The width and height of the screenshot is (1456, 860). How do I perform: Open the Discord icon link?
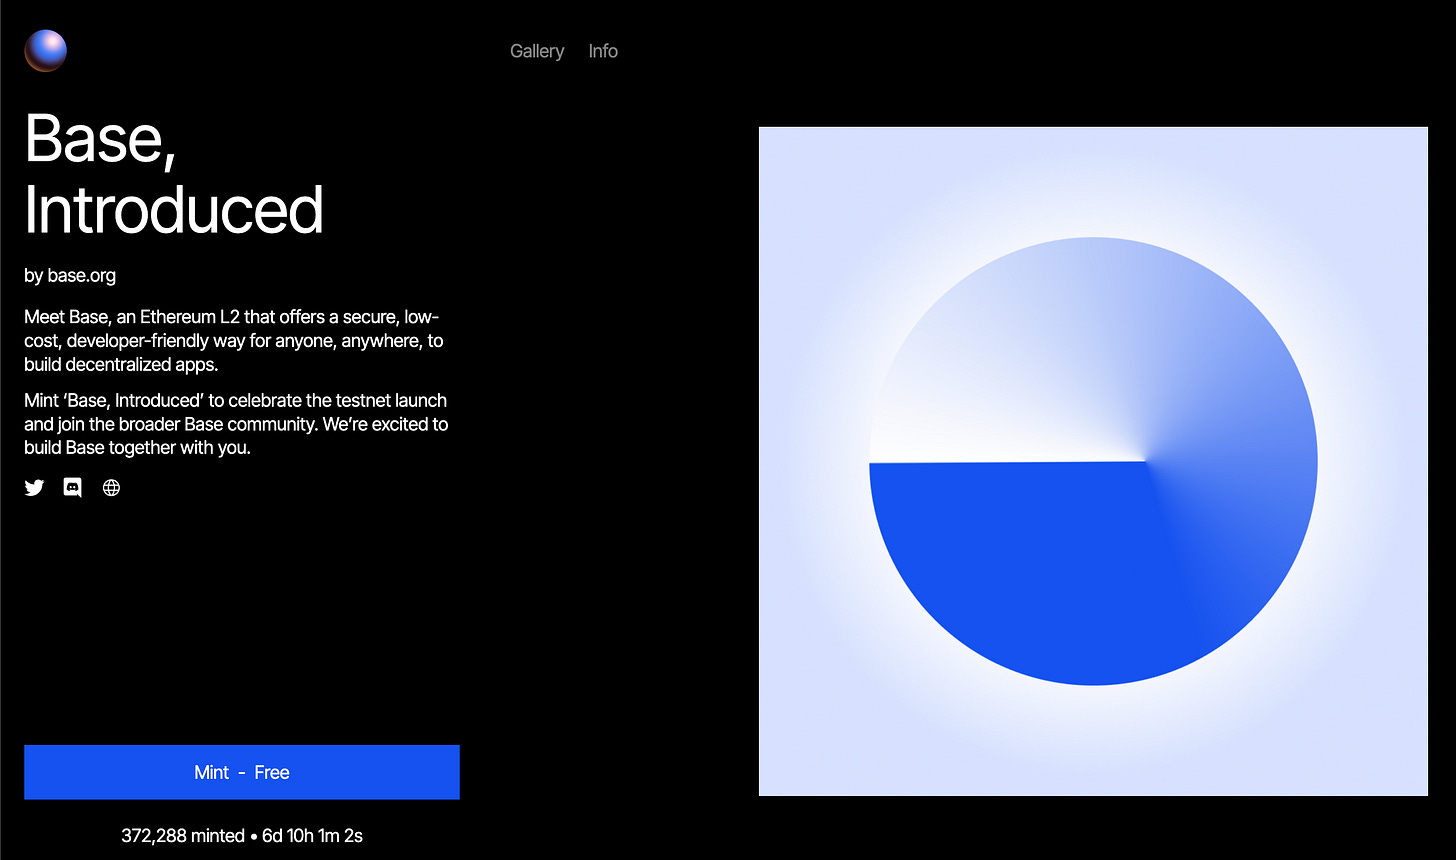click(x=72, y=488)
